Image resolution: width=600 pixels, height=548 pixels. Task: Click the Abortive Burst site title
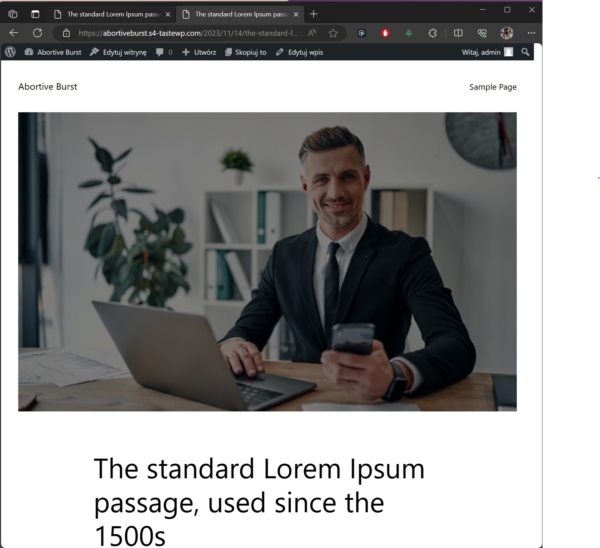point(47,87)
